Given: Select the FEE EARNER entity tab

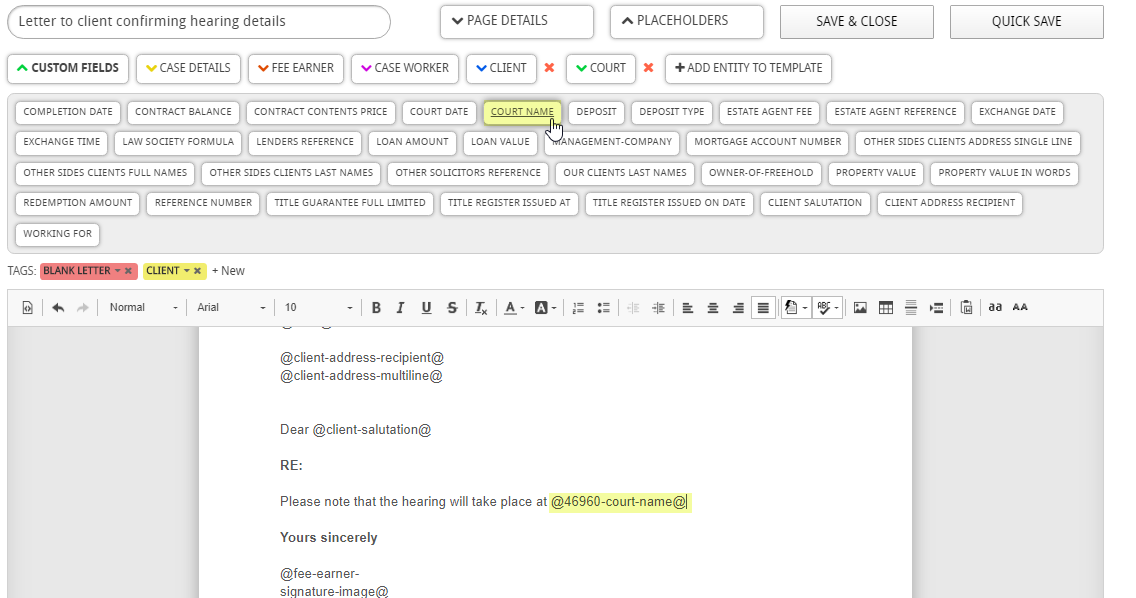Looking at the screenshot, I should tap(295, 68).
